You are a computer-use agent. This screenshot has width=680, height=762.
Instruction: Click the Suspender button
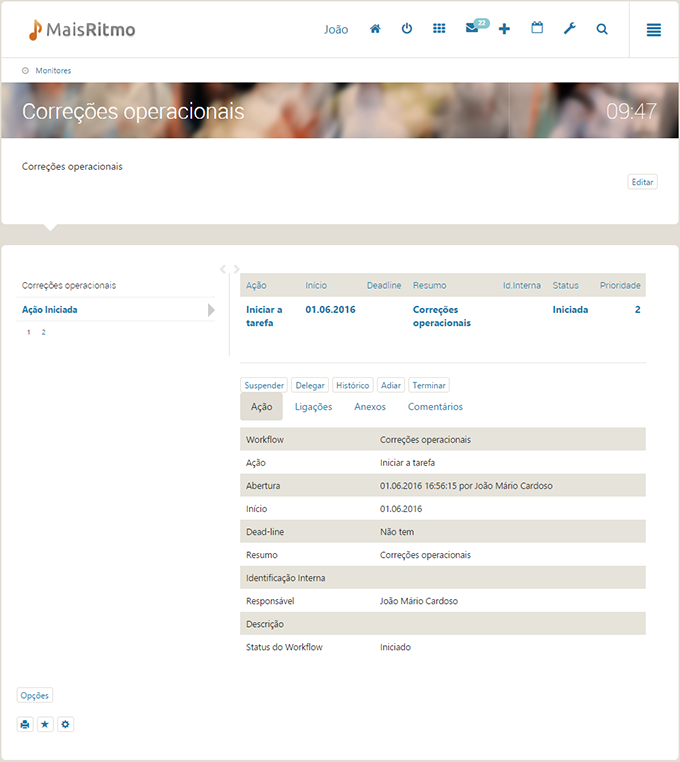coord(264,385)
